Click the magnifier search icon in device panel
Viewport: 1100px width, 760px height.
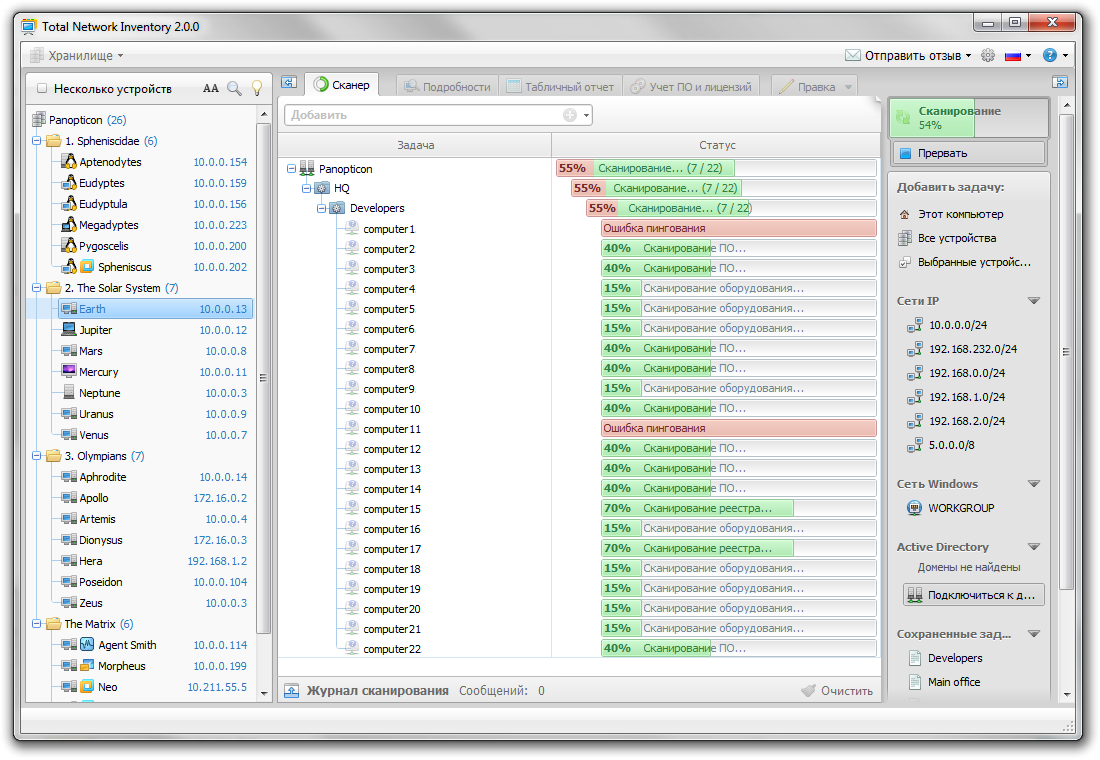[x=234, y=88]
